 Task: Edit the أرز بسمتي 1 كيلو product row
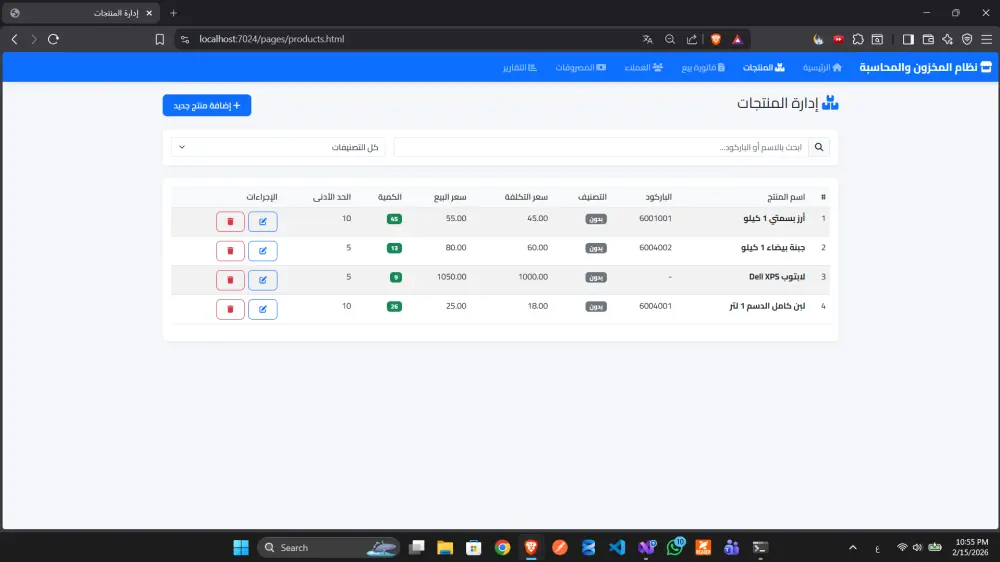(263, 221)
